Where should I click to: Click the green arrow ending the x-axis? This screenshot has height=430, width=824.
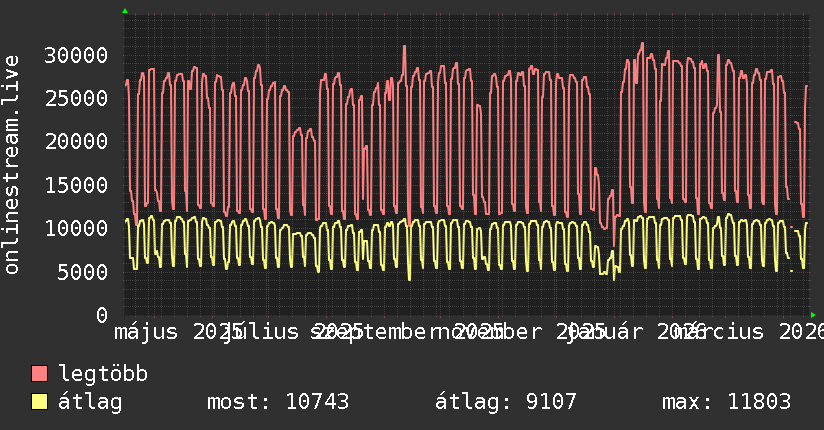pyautogui.click(x=813, y=315)
